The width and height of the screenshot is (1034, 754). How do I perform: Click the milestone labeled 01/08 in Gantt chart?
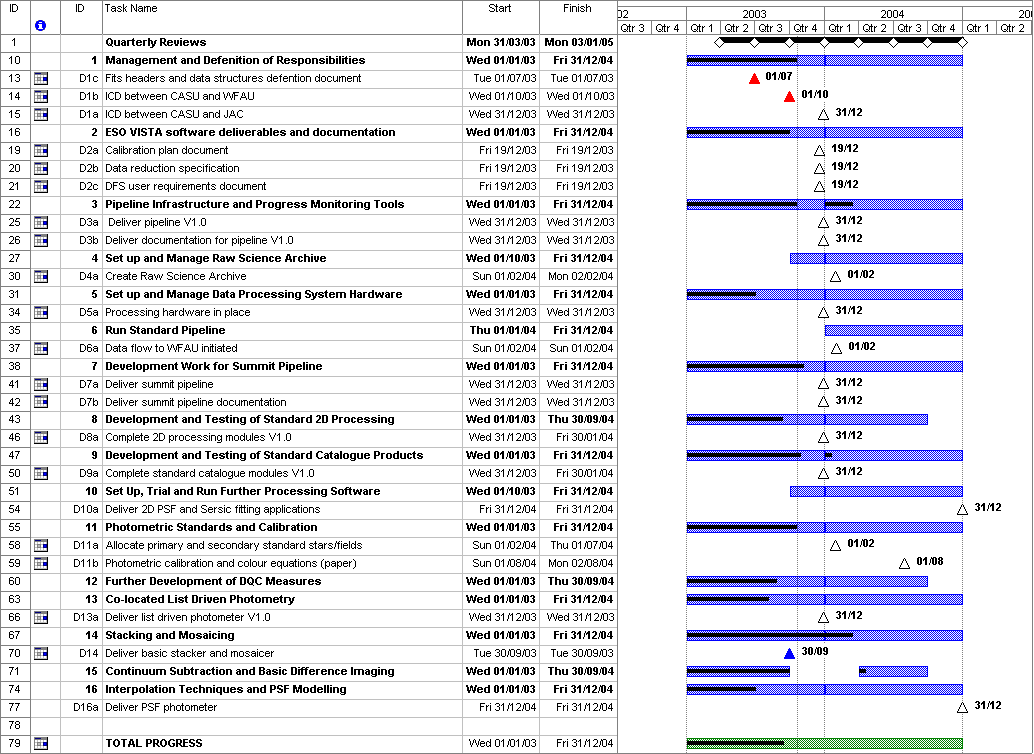904,563
